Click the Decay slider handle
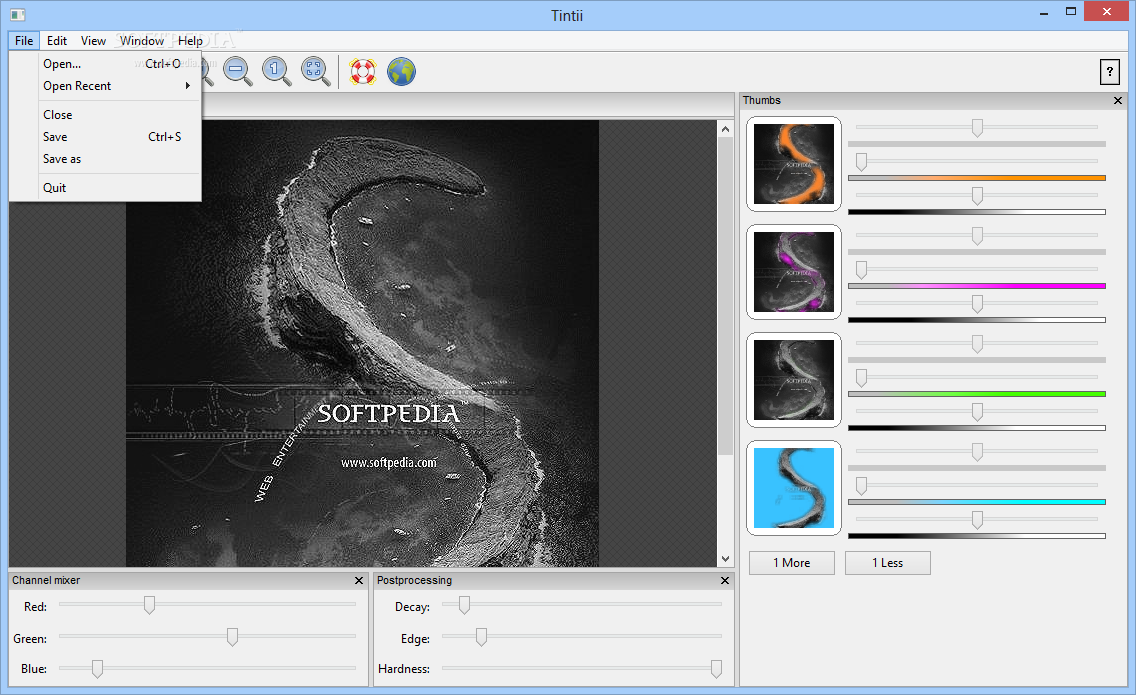This screenshot has height=695, width=1136. (x=464, y=605)
